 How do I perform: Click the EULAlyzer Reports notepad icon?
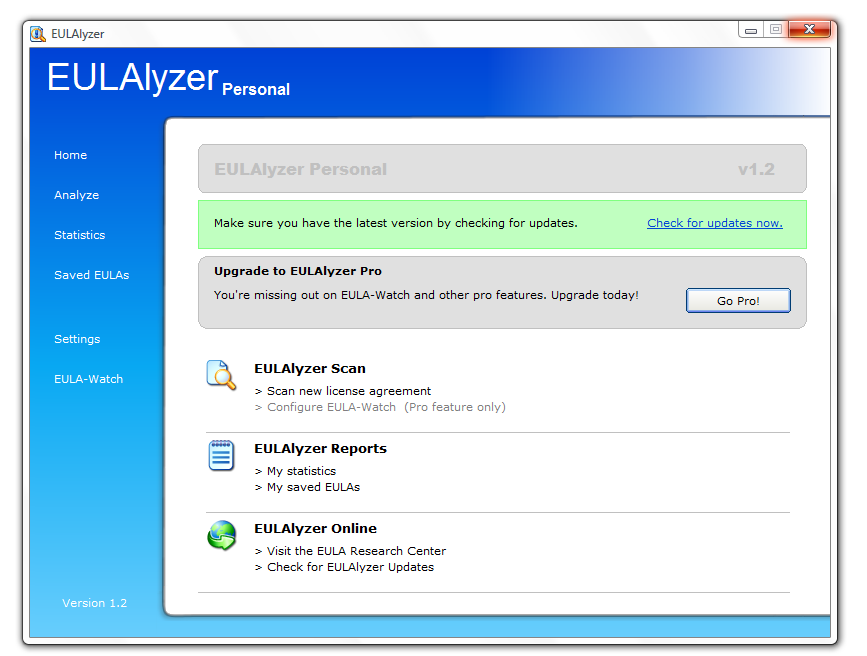221,455
